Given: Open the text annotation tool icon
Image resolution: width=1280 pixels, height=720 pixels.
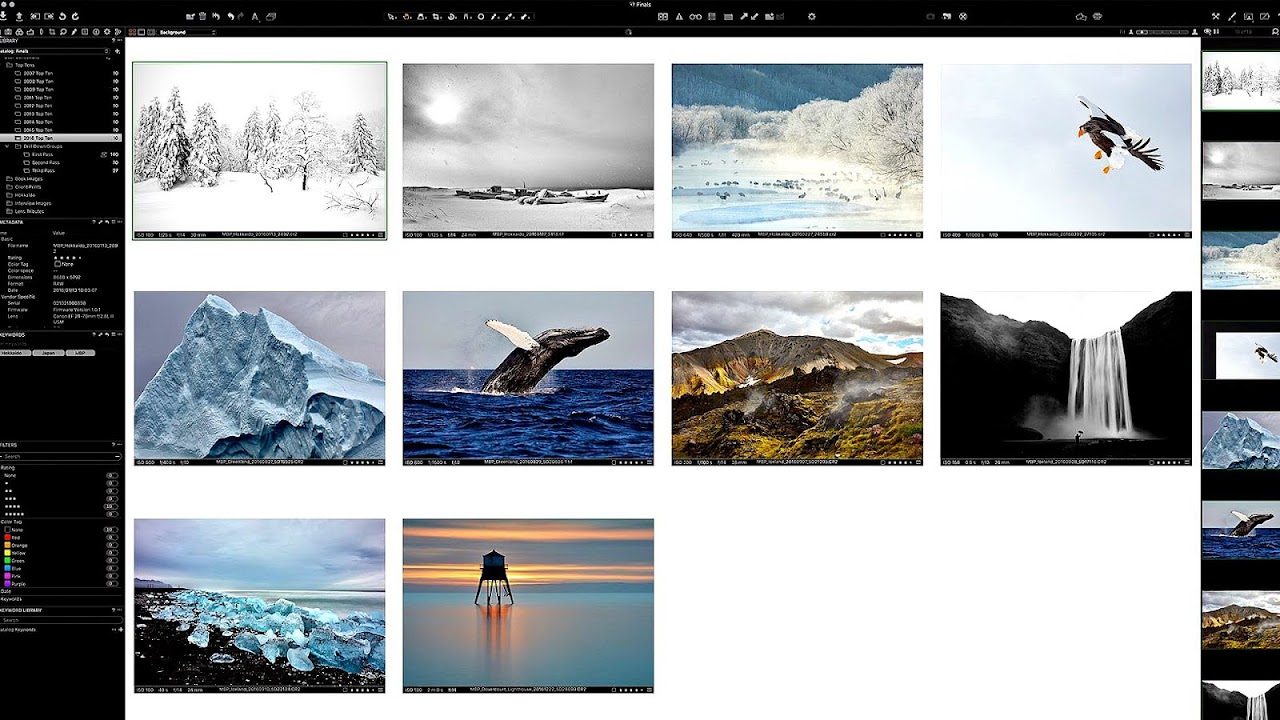Looking at the screenshot, I should pyautogui.click(x=255, y=17).
